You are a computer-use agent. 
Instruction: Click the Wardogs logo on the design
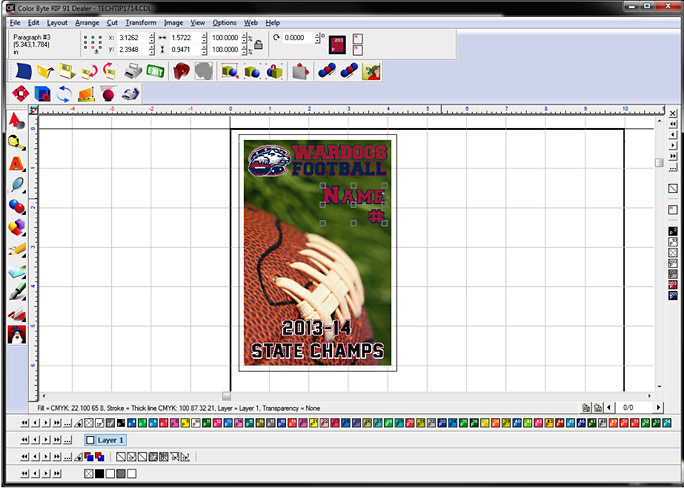point(269,160)
